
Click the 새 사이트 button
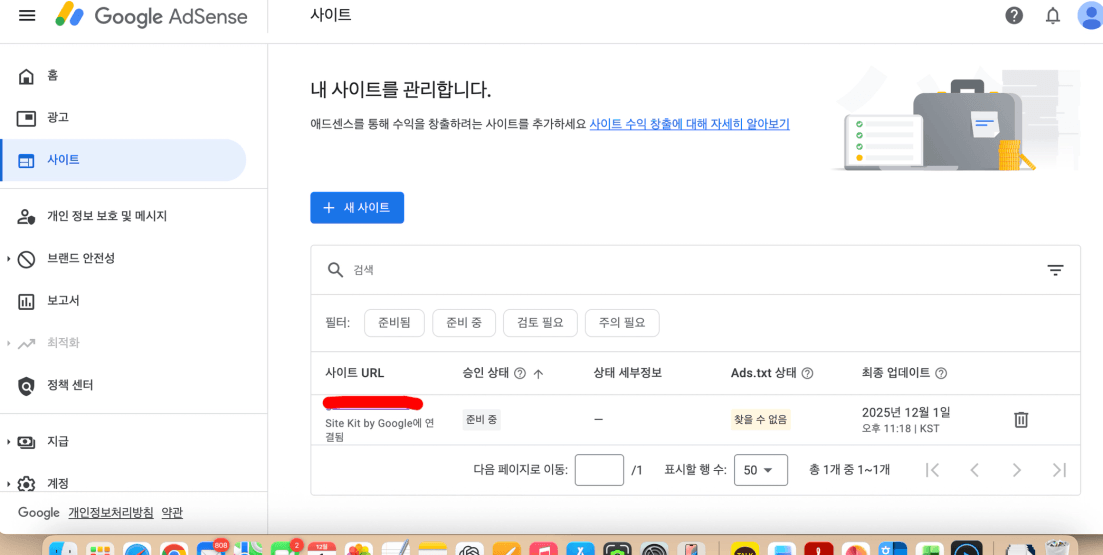[357, 208]
